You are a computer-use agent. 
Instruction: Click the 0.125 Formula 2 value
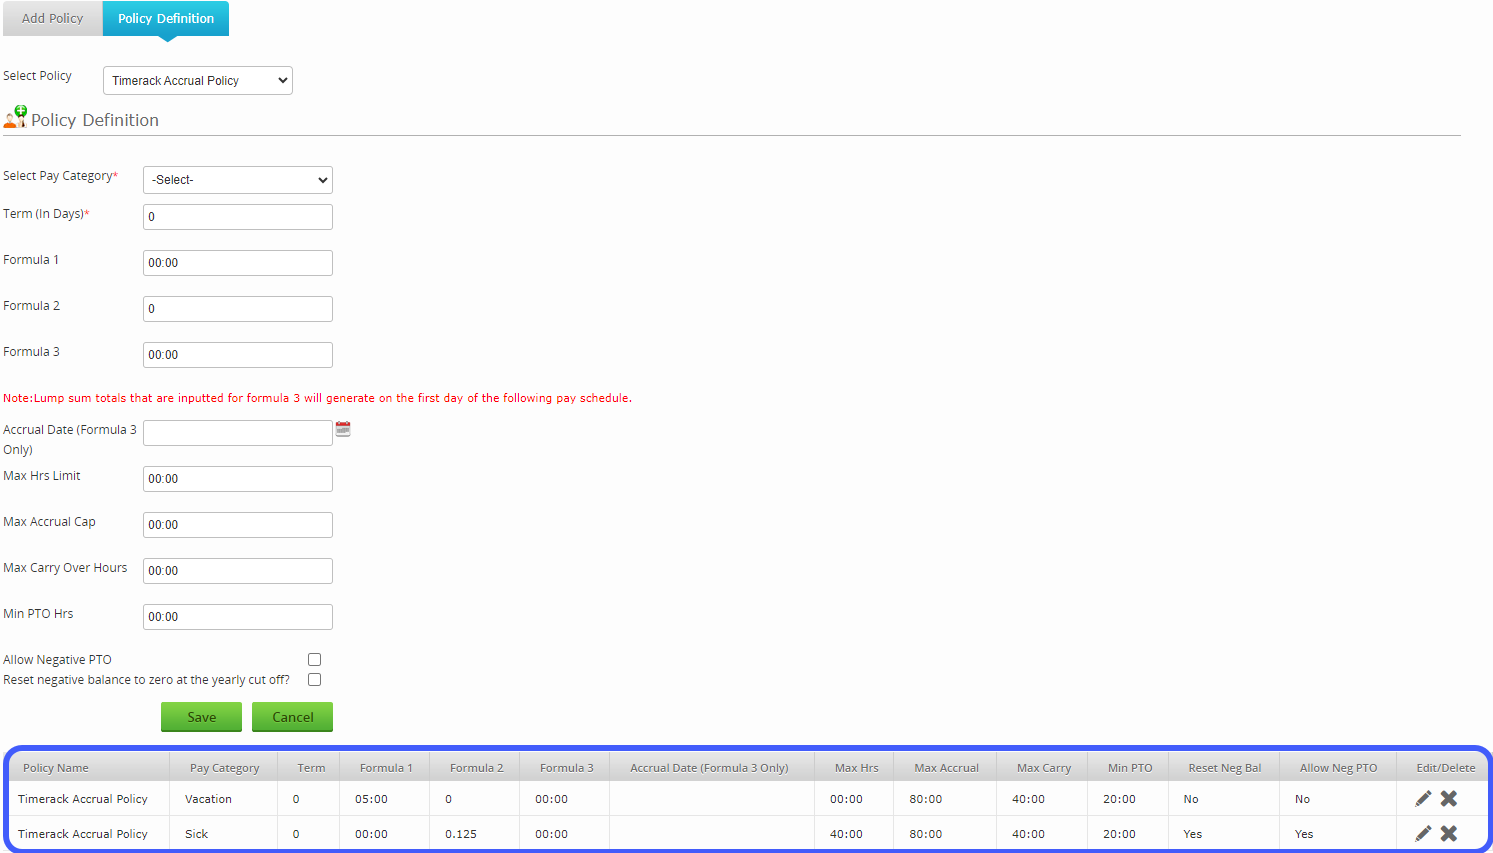[461, 834]
